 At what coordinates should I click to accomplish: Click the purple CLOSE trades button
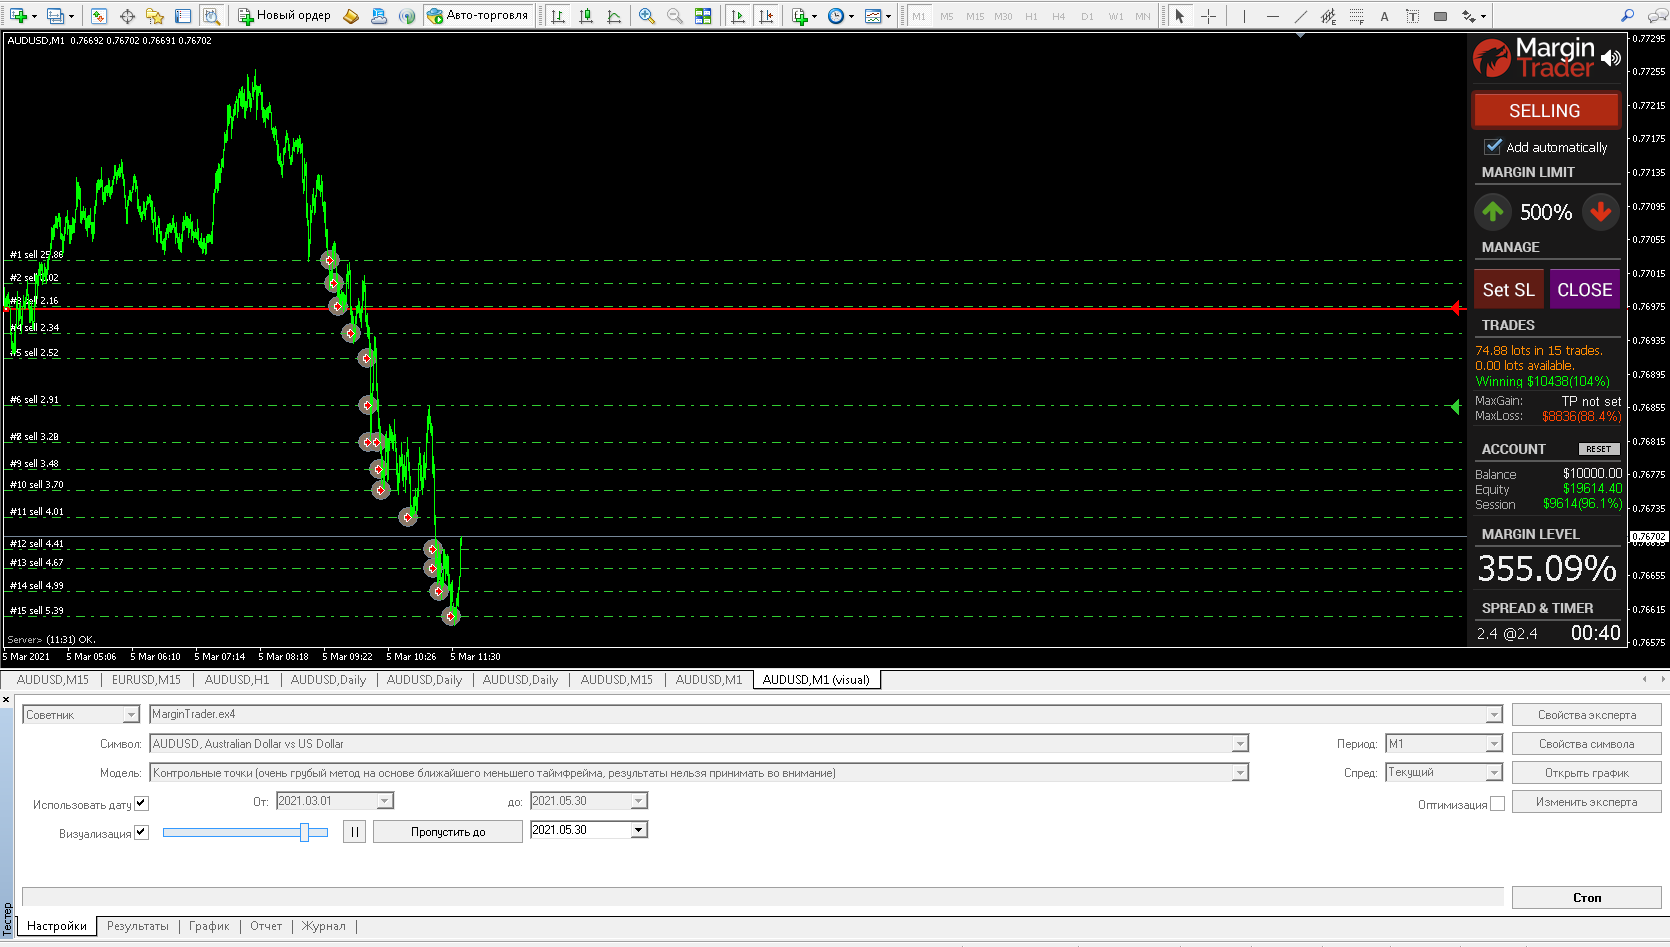pos(1584,290)
